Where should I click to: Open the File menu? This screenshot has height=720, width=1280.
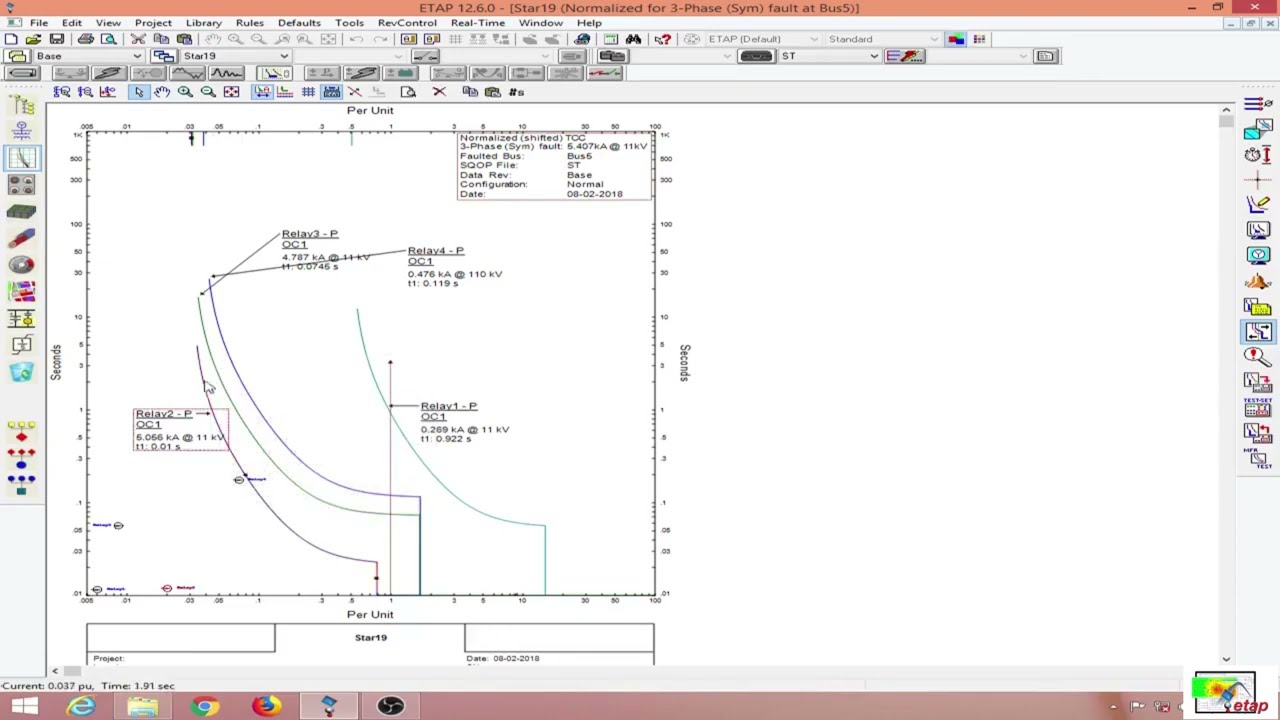(38, 22)
